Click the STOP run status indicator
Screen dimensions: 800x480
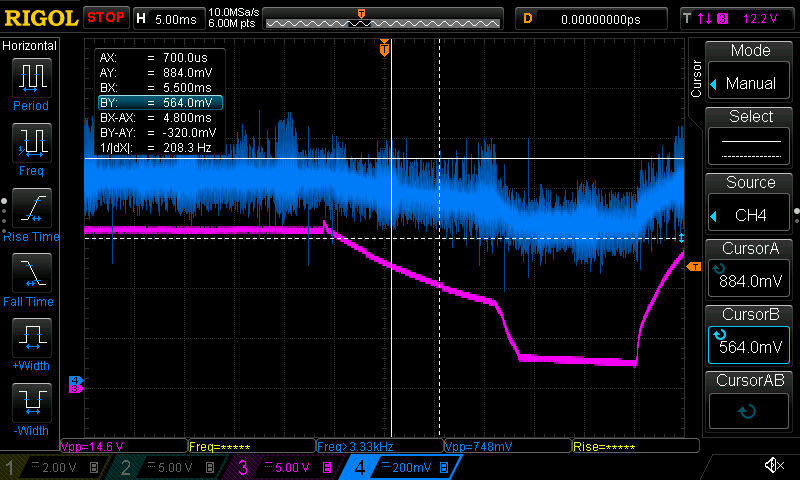pyautogui.click(x=106, y=18)
